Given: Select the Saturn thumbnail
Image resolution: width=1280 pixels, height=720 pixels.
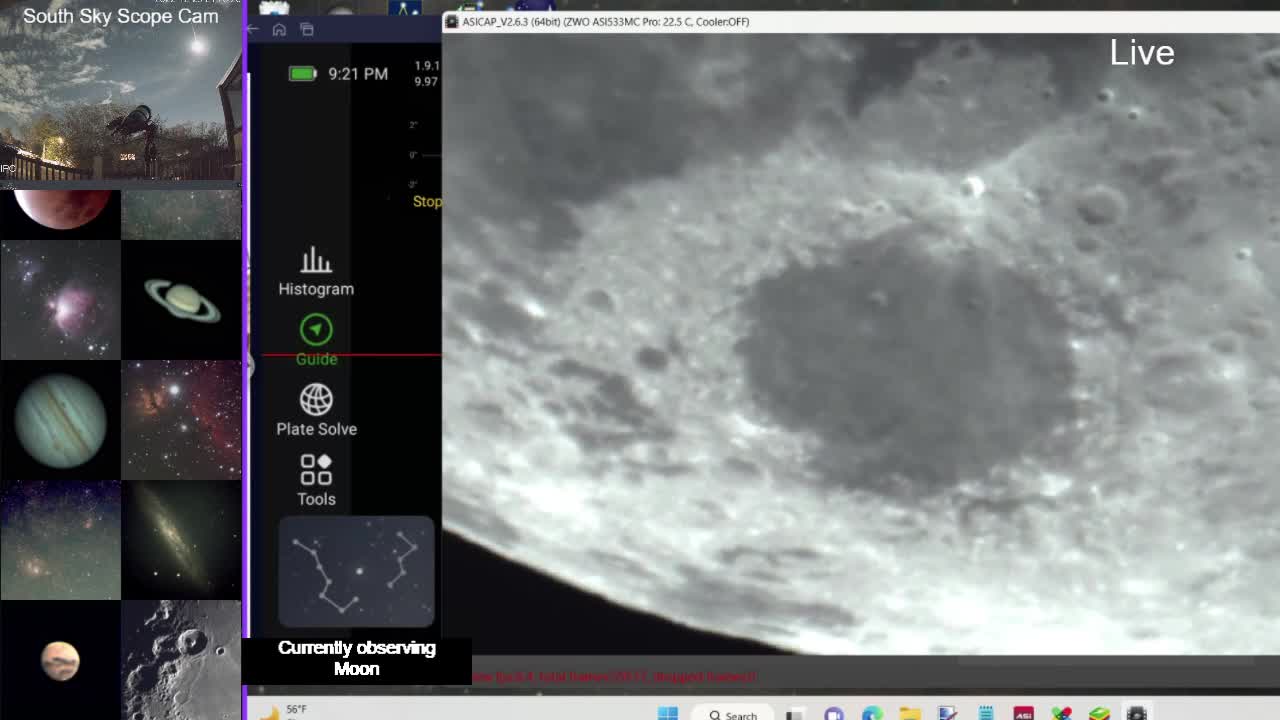Looking at the screenshot, I should pos(181,300).
